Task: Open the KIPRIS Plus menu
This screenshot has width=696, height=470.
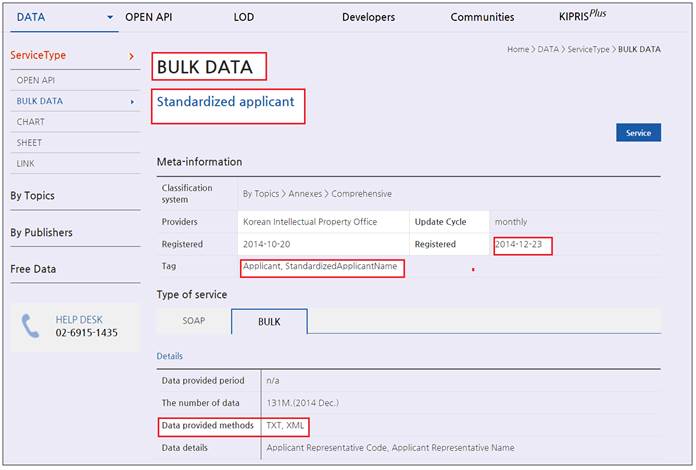Action: (582, 16)
